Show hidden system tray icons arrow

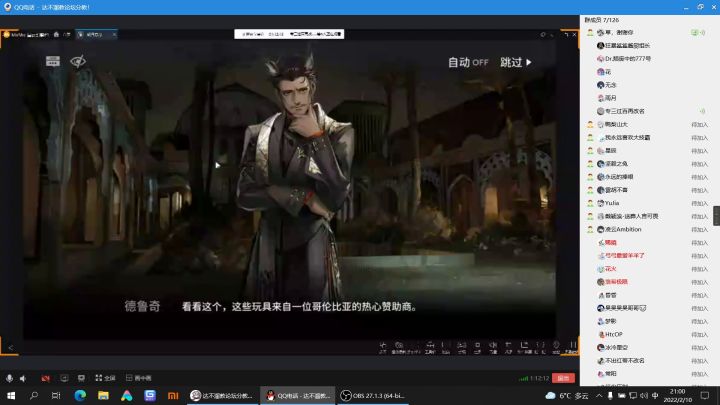click(x=599, y=395)
